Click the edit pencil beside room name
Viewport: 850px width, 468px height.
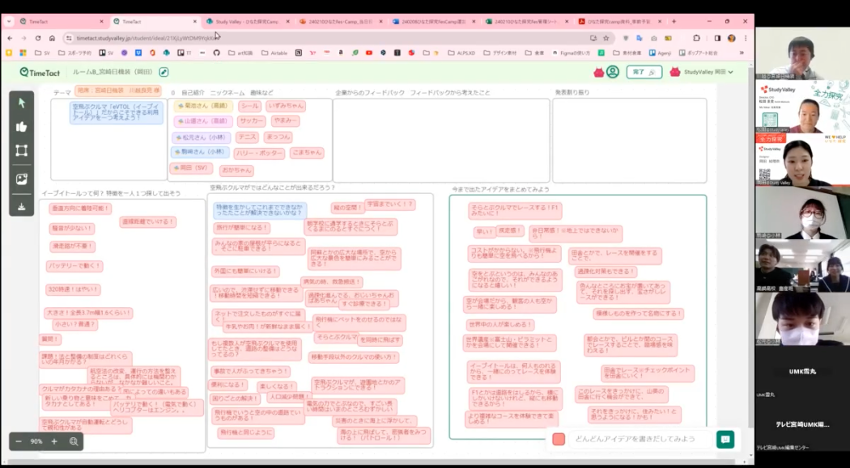(164, 72)
